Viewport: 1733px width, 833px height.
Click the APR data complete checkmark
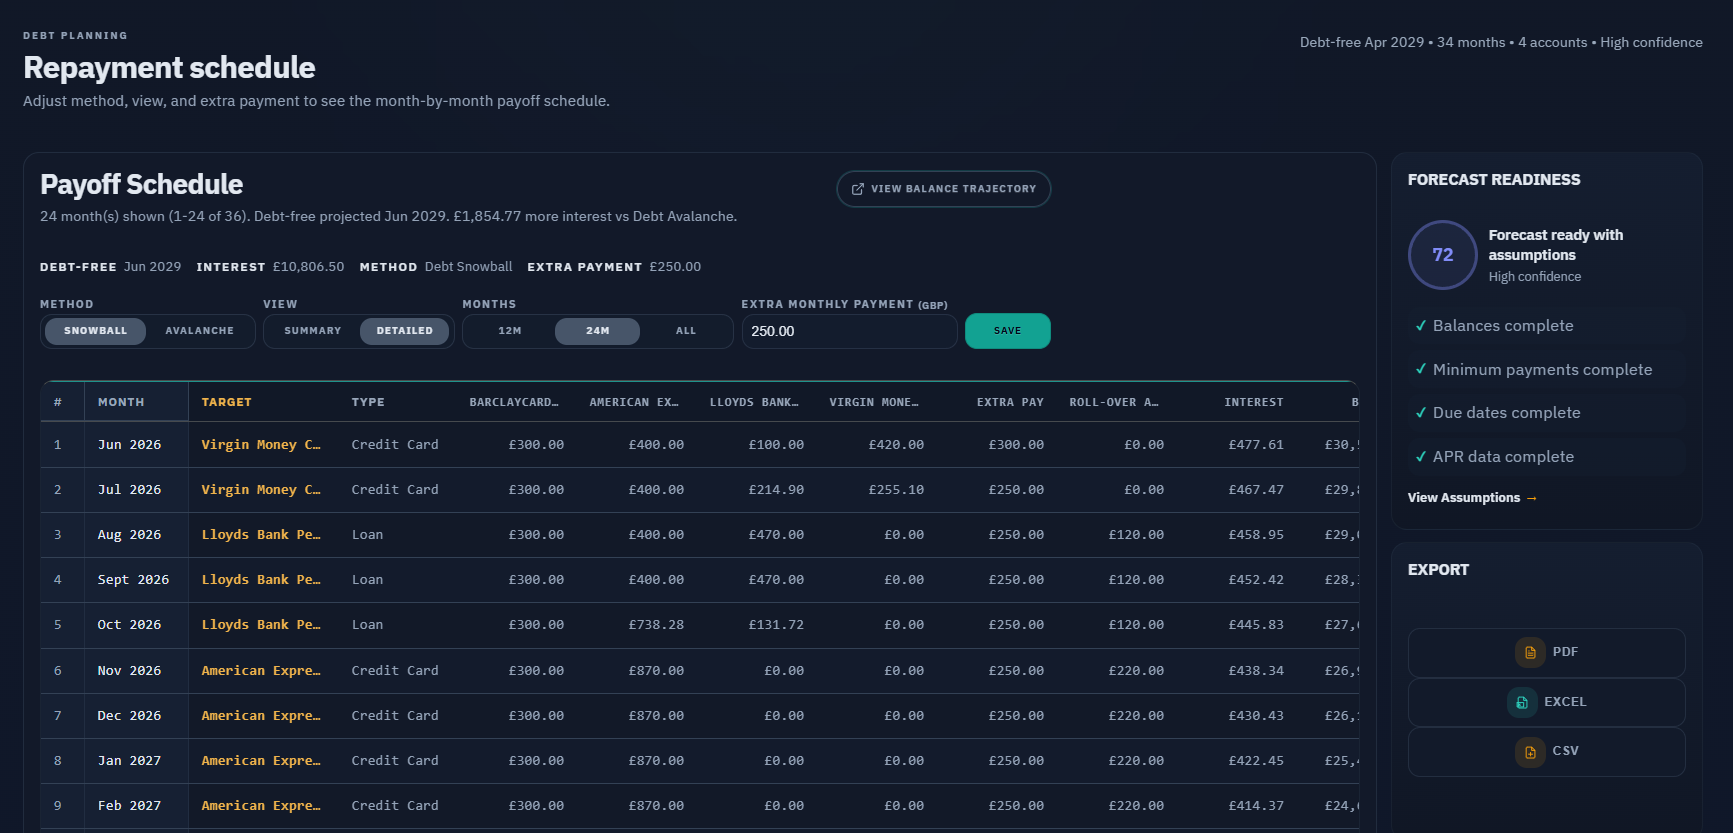tap(1420, 457)
